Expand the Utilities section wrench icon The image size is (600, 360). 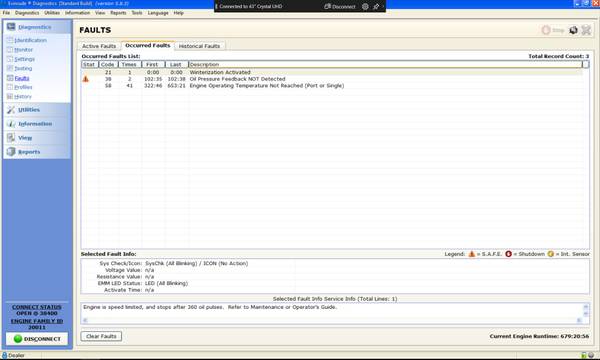click(11, 110)
